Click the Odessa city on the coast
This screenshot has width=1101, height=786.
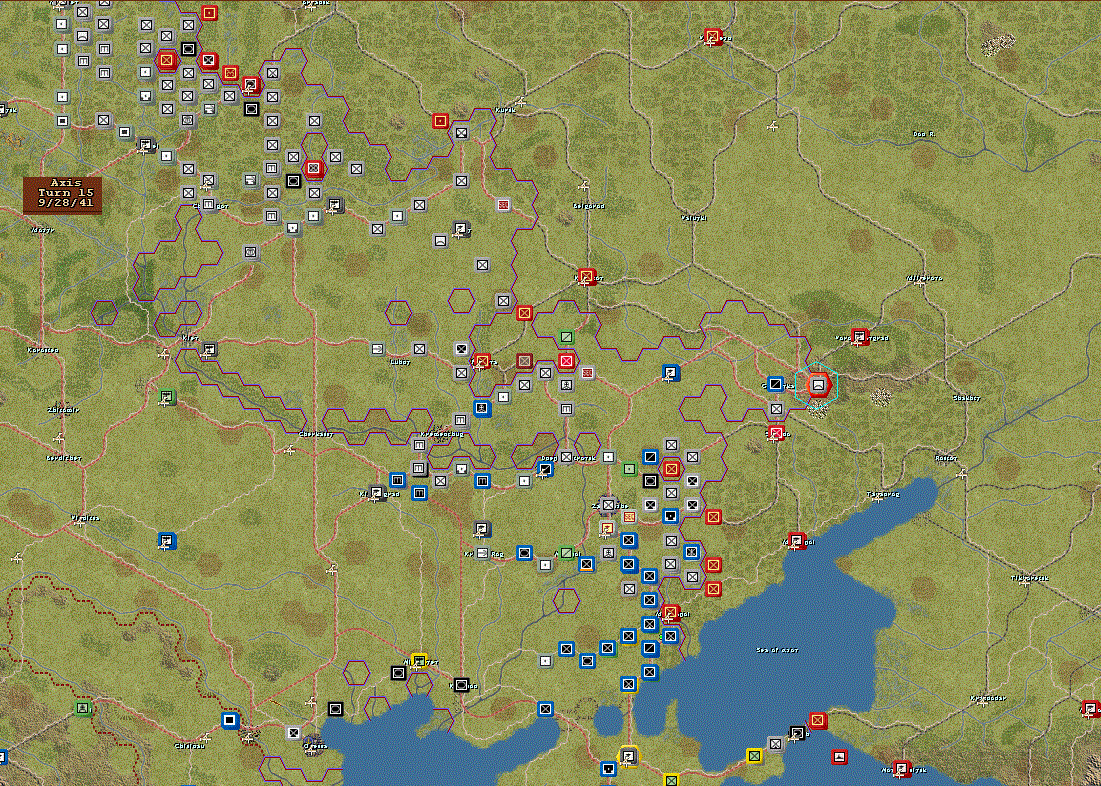coord(314,743)
